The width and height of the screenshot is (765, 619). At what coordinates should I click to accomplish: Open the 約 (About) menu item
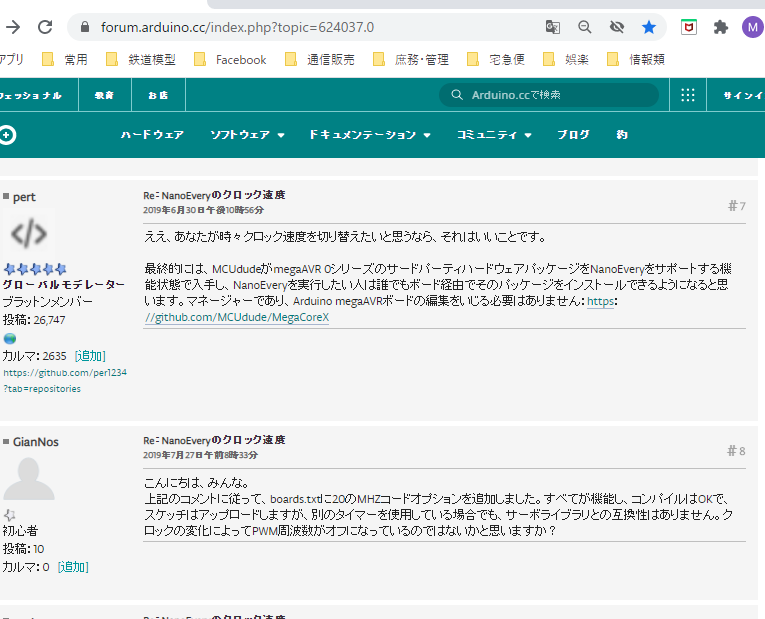622,135
